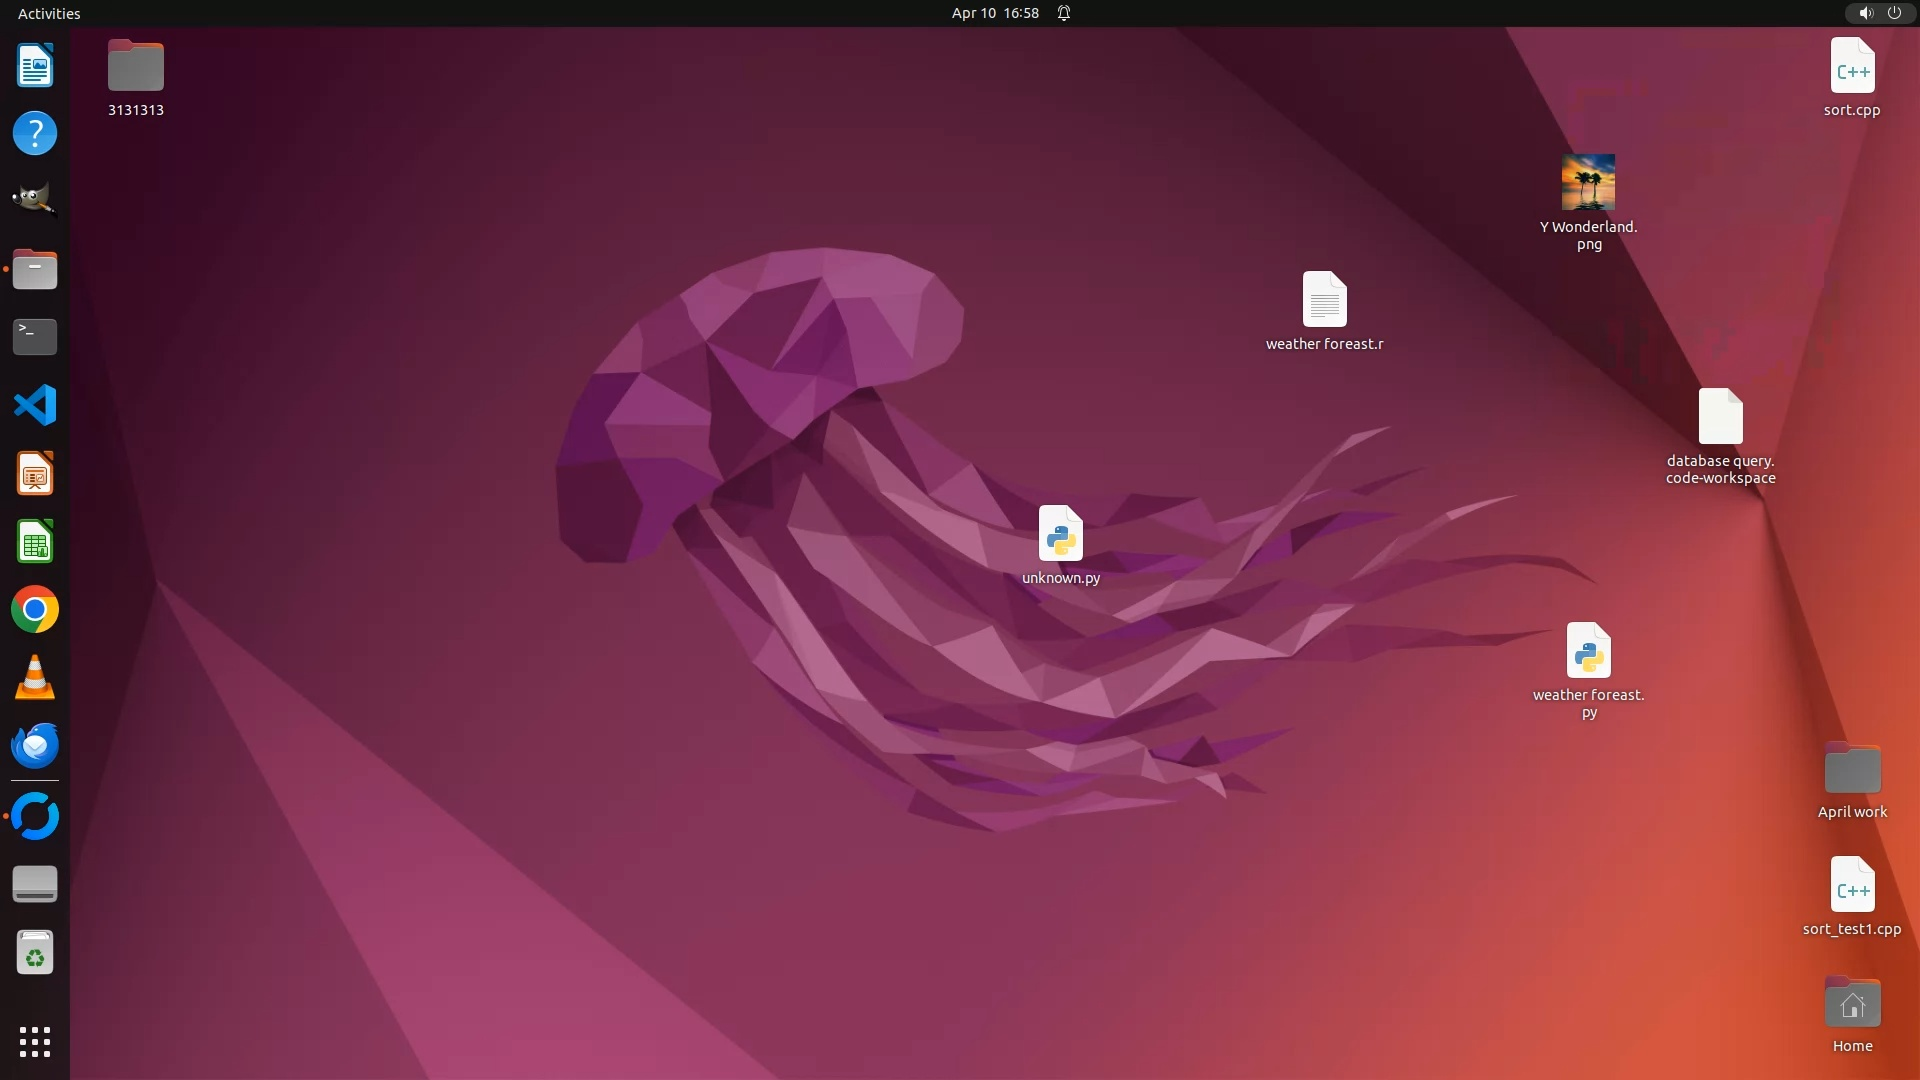Open the Terminal from dock
The width and height of the screenshot is (1920, 1080).
[x=35, y=337]
